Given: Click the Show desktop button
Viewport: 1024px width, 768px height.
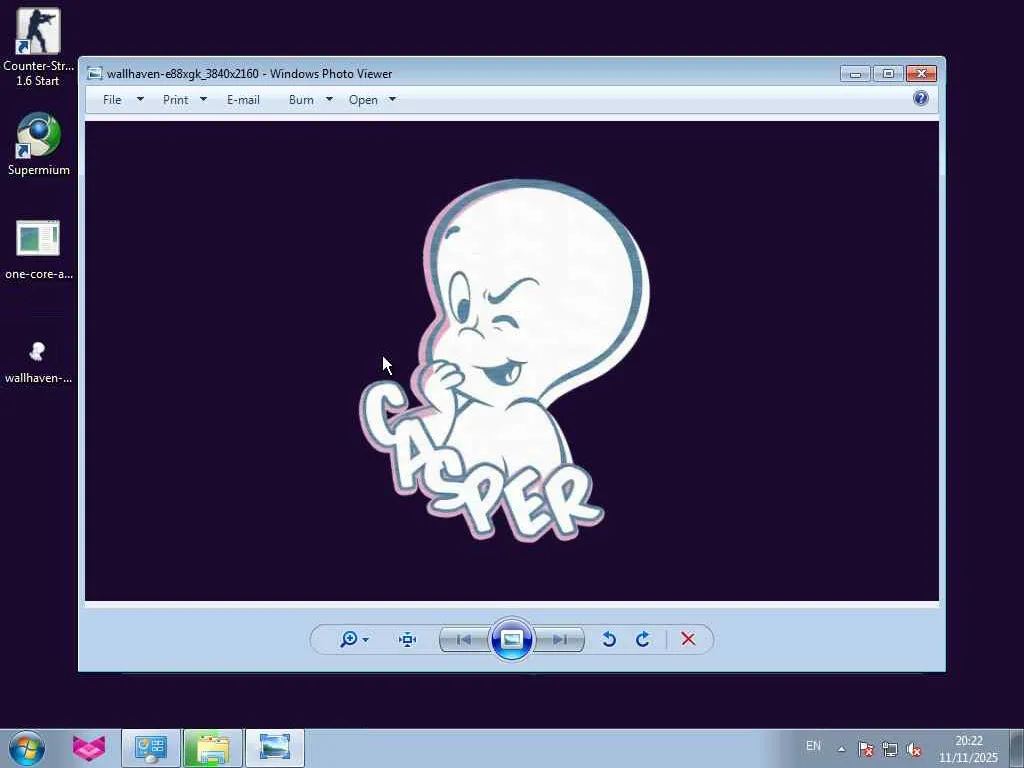Looking at the screenshot, I should [x=1017, y=748].
